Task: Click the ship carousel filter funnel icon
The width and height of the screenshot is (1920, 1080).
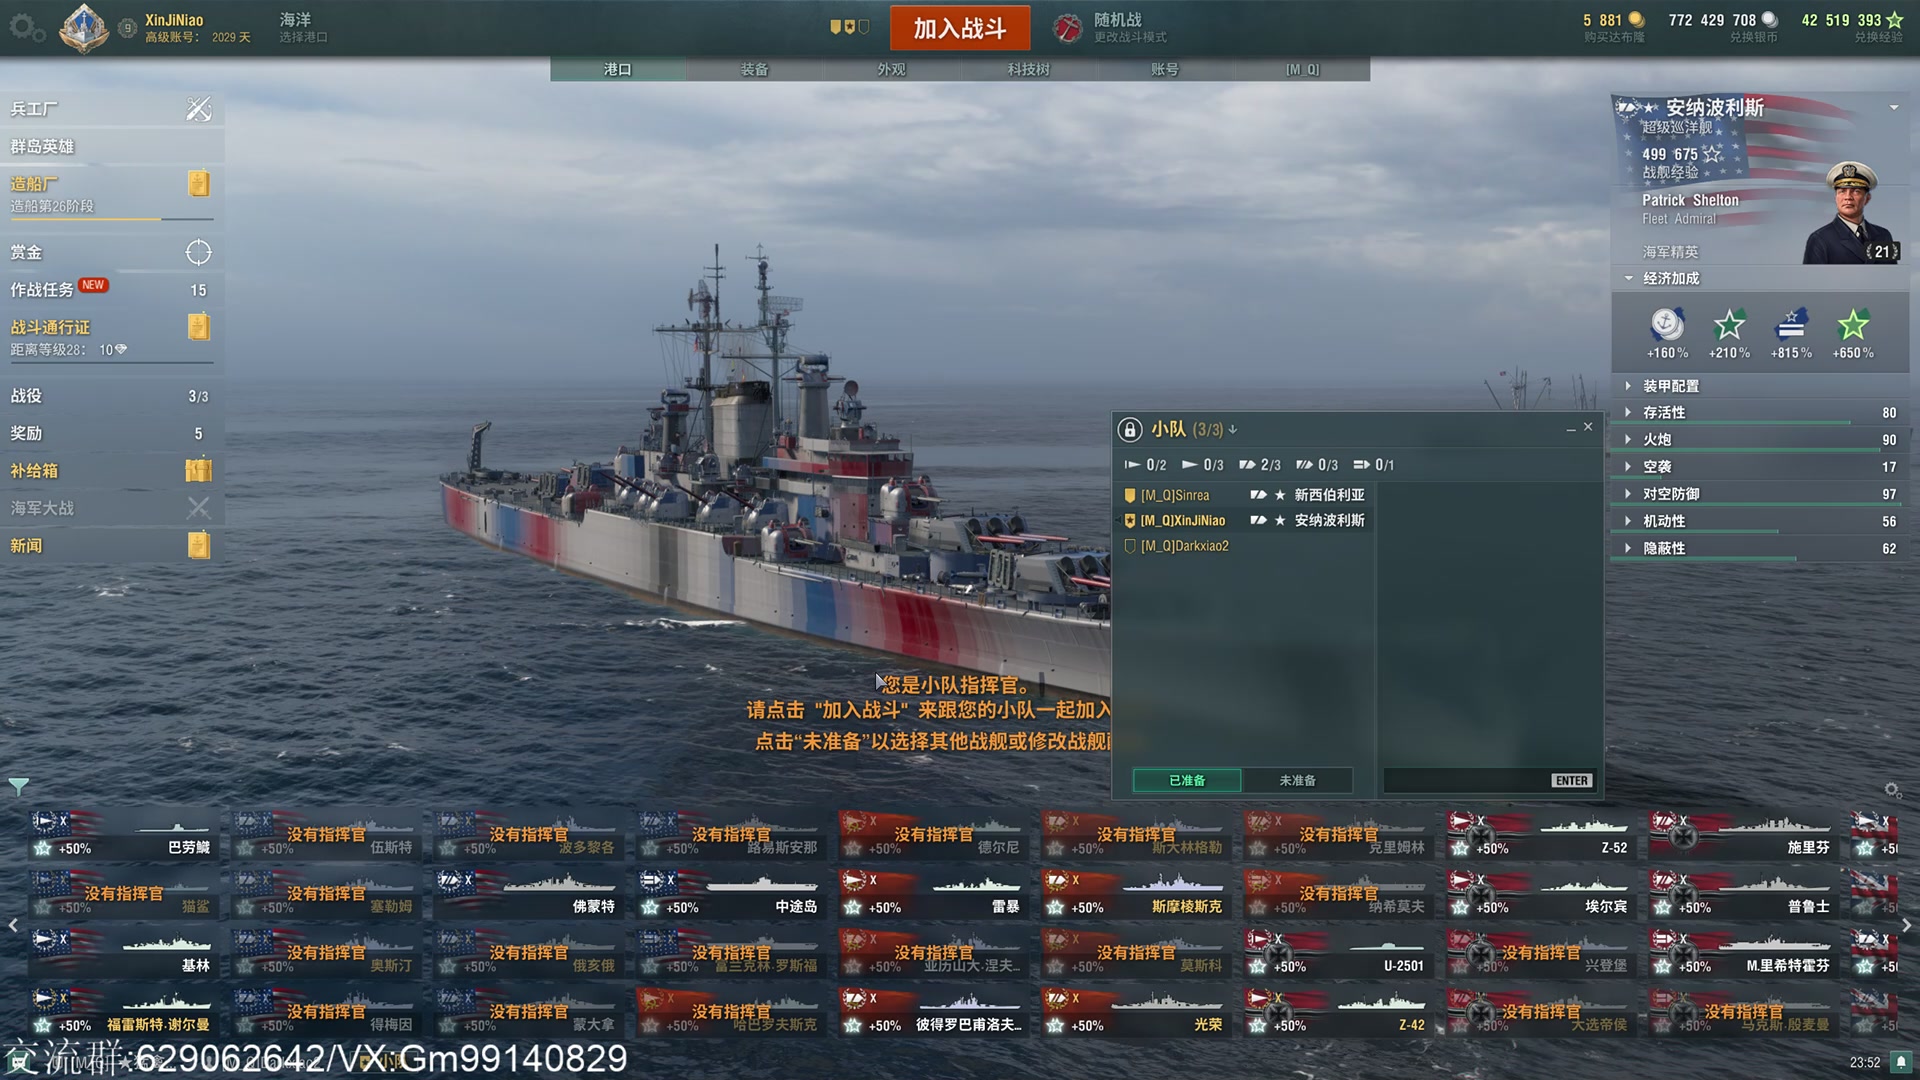Action: coord(18,786)
